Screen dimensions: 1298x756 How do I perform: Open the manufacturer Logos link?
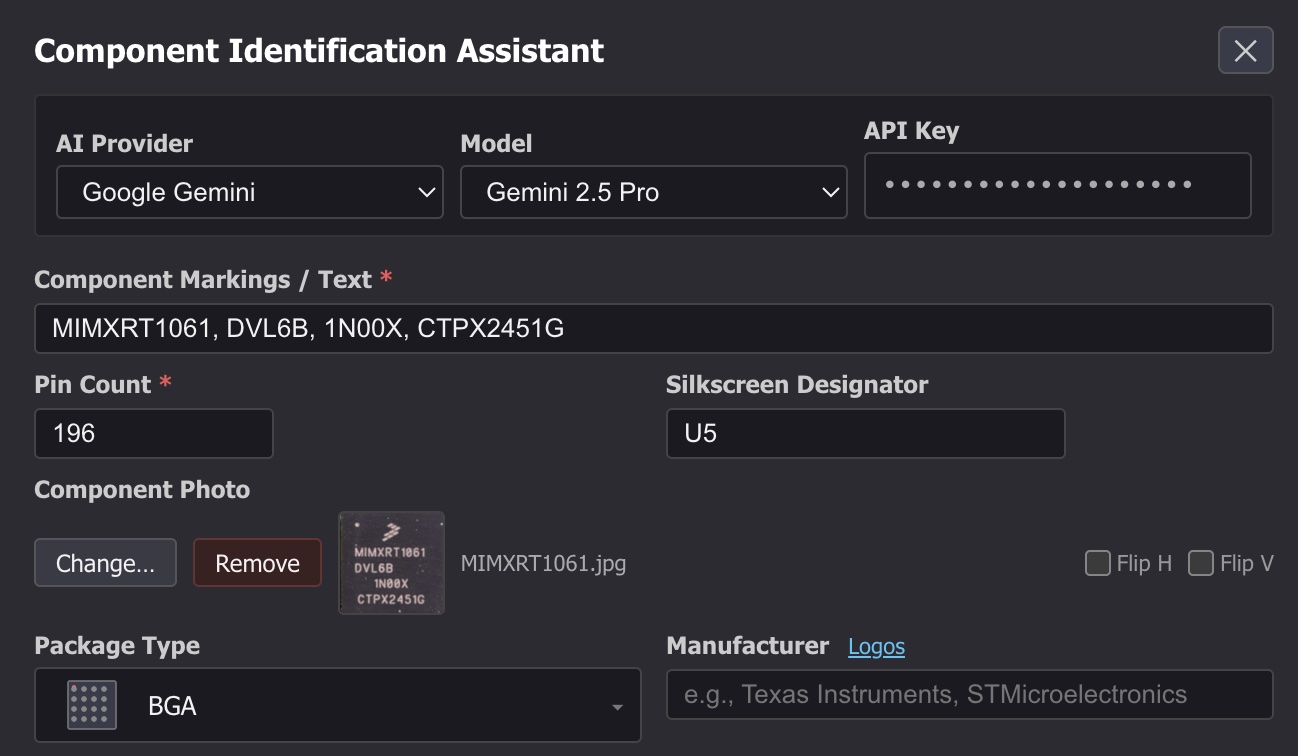[877, 646]
